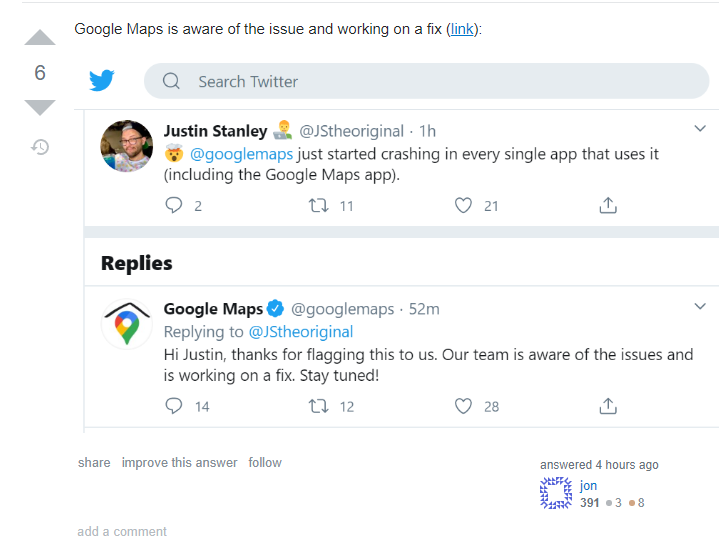Viewport: 719px width, 556px height.
Task: Open the 'link' hyperlink in the answer text
Action: point(462,29)
